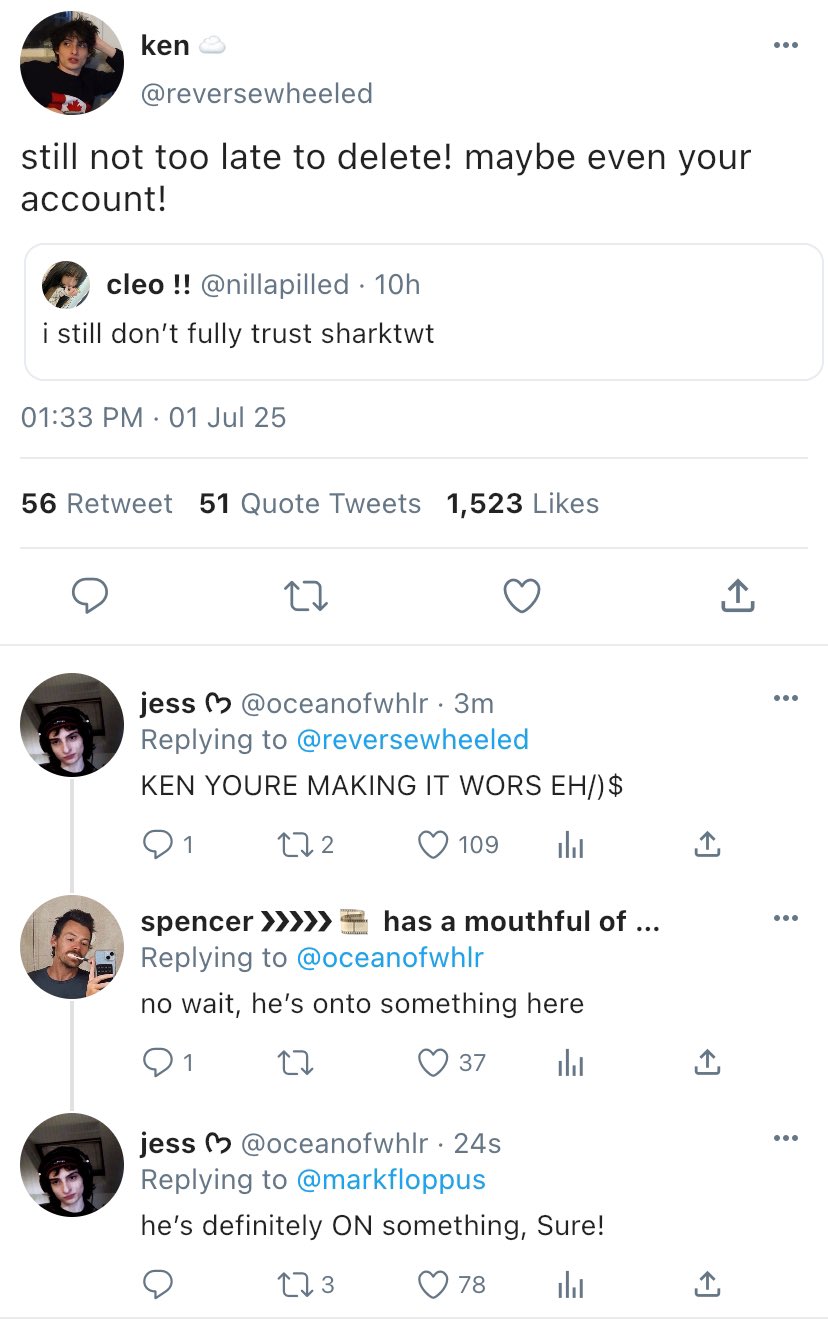Image resolution: width=828 pixels, height=1320 pixels.
Task: Open the 1,523 Likes list
Action: point(523,503)
